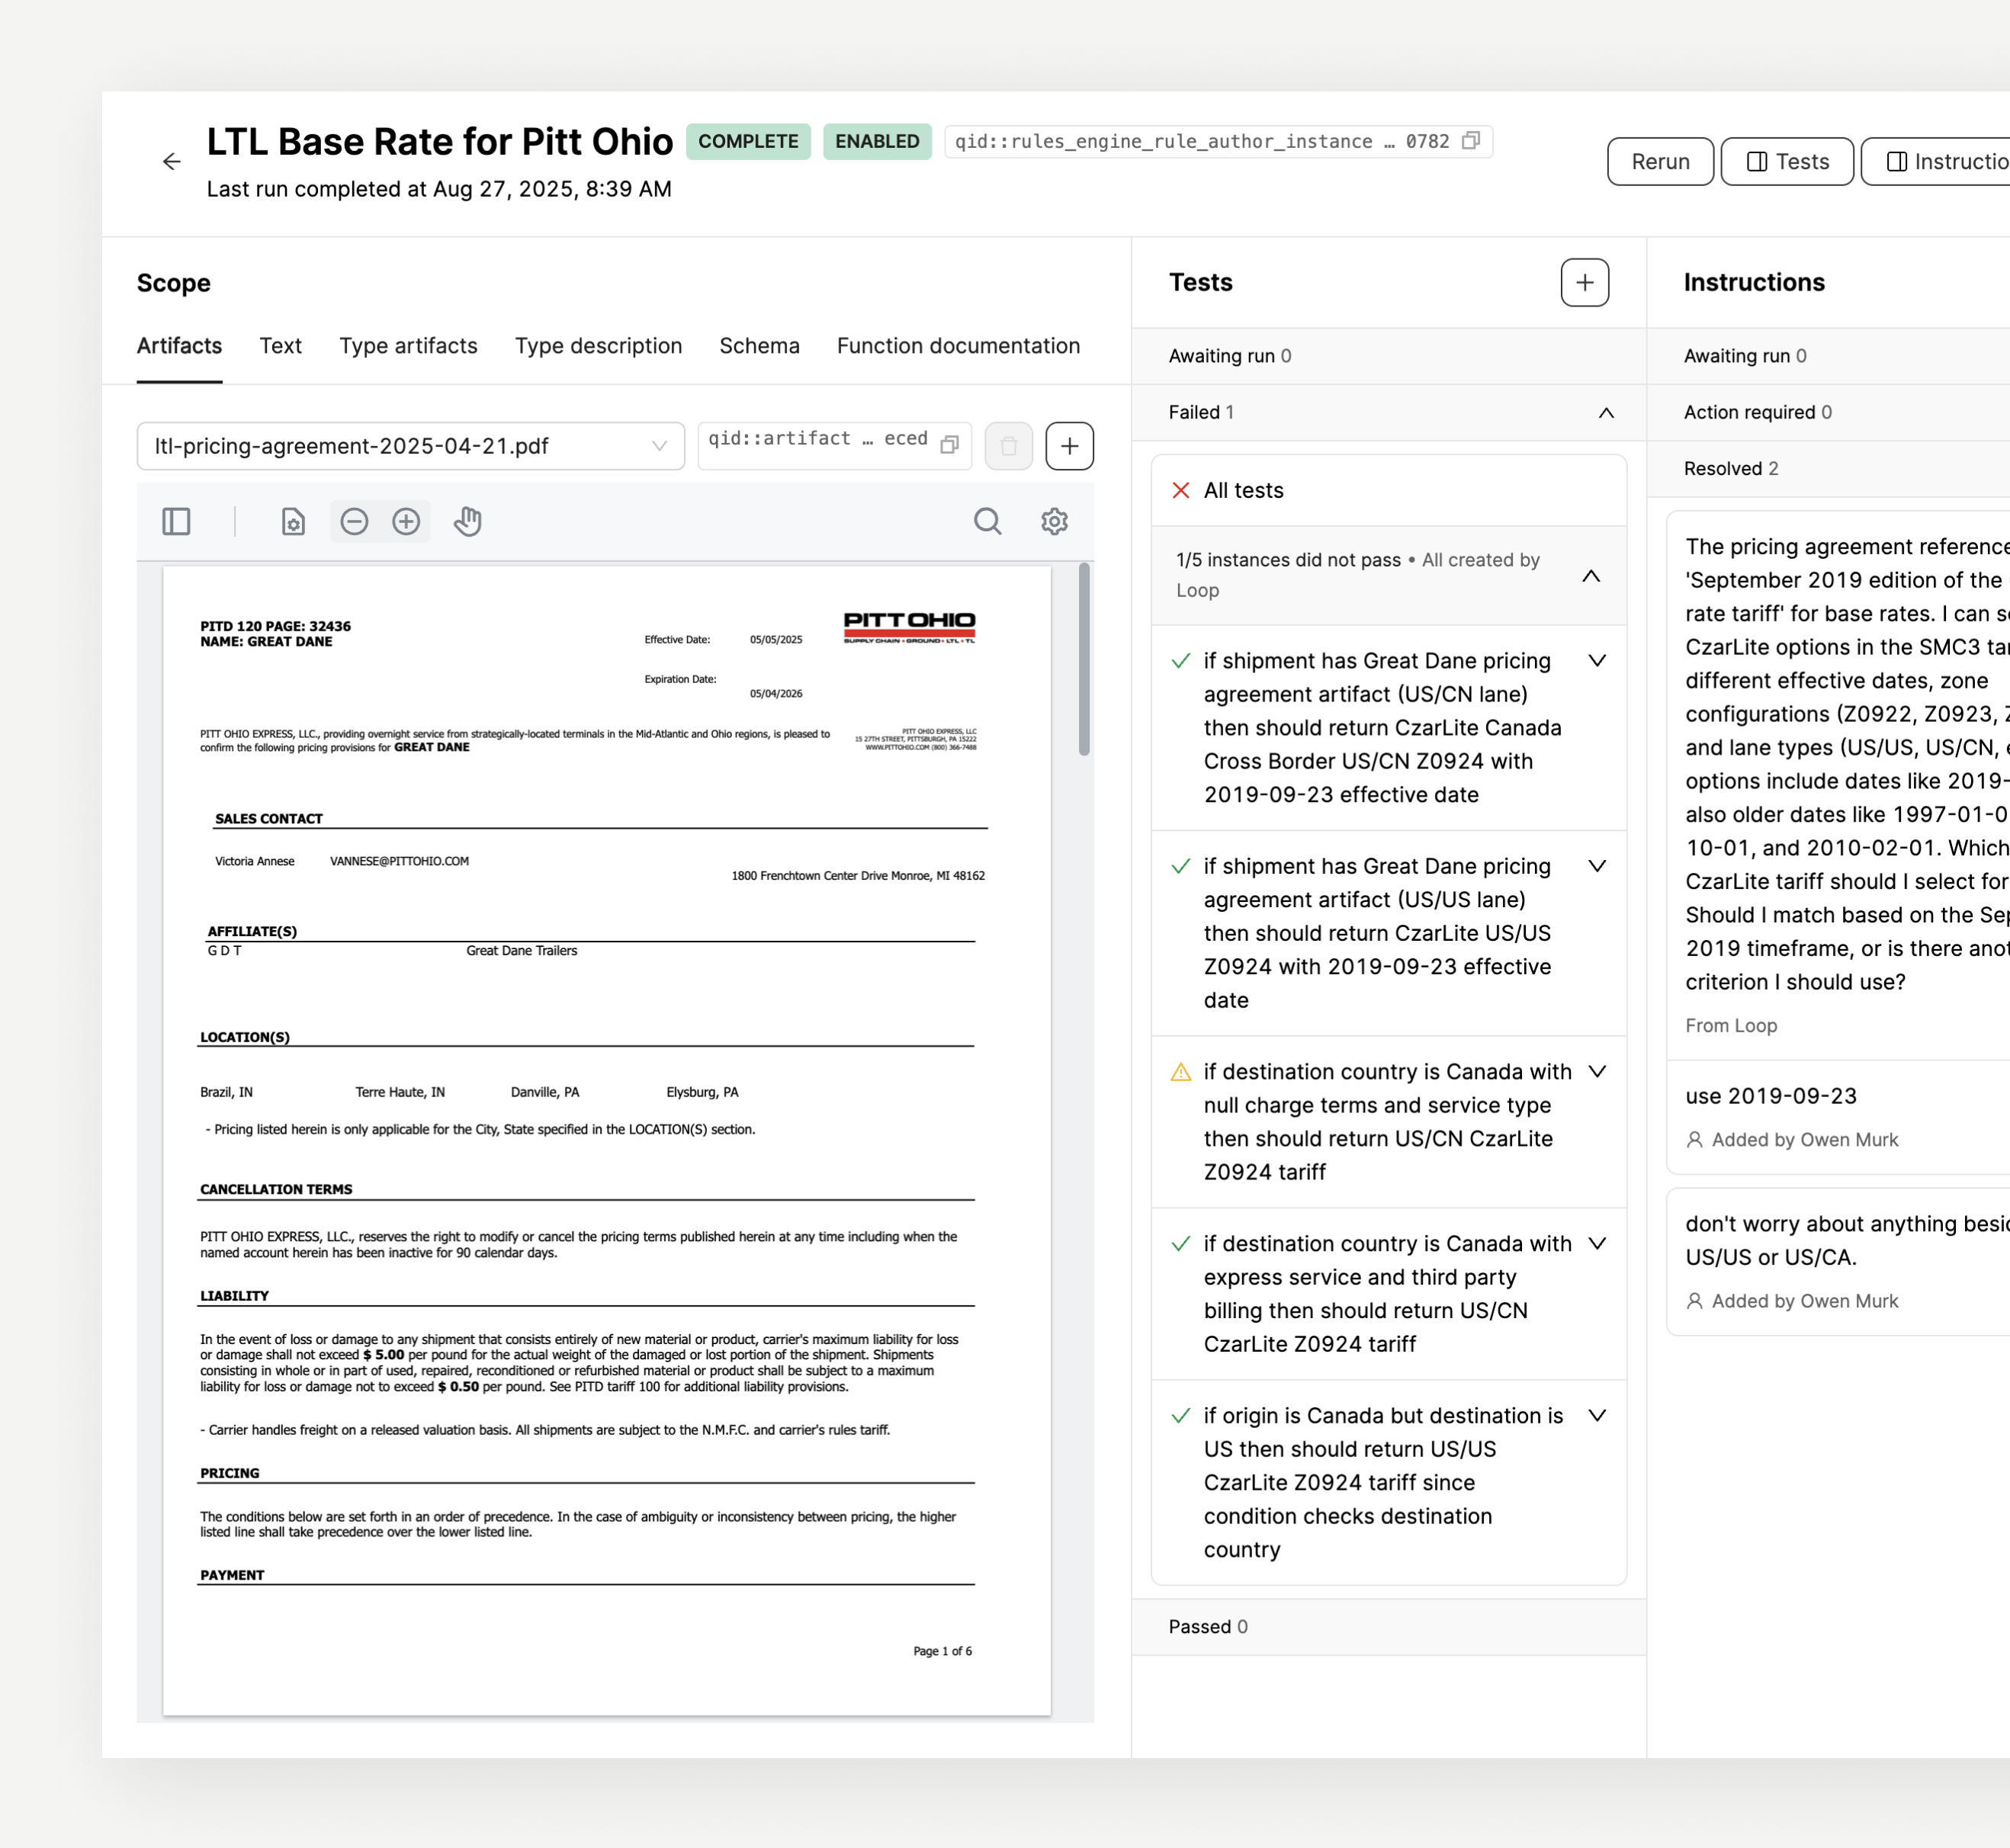
Task: Collapse the instances did not pass group
Action: 1590,576
